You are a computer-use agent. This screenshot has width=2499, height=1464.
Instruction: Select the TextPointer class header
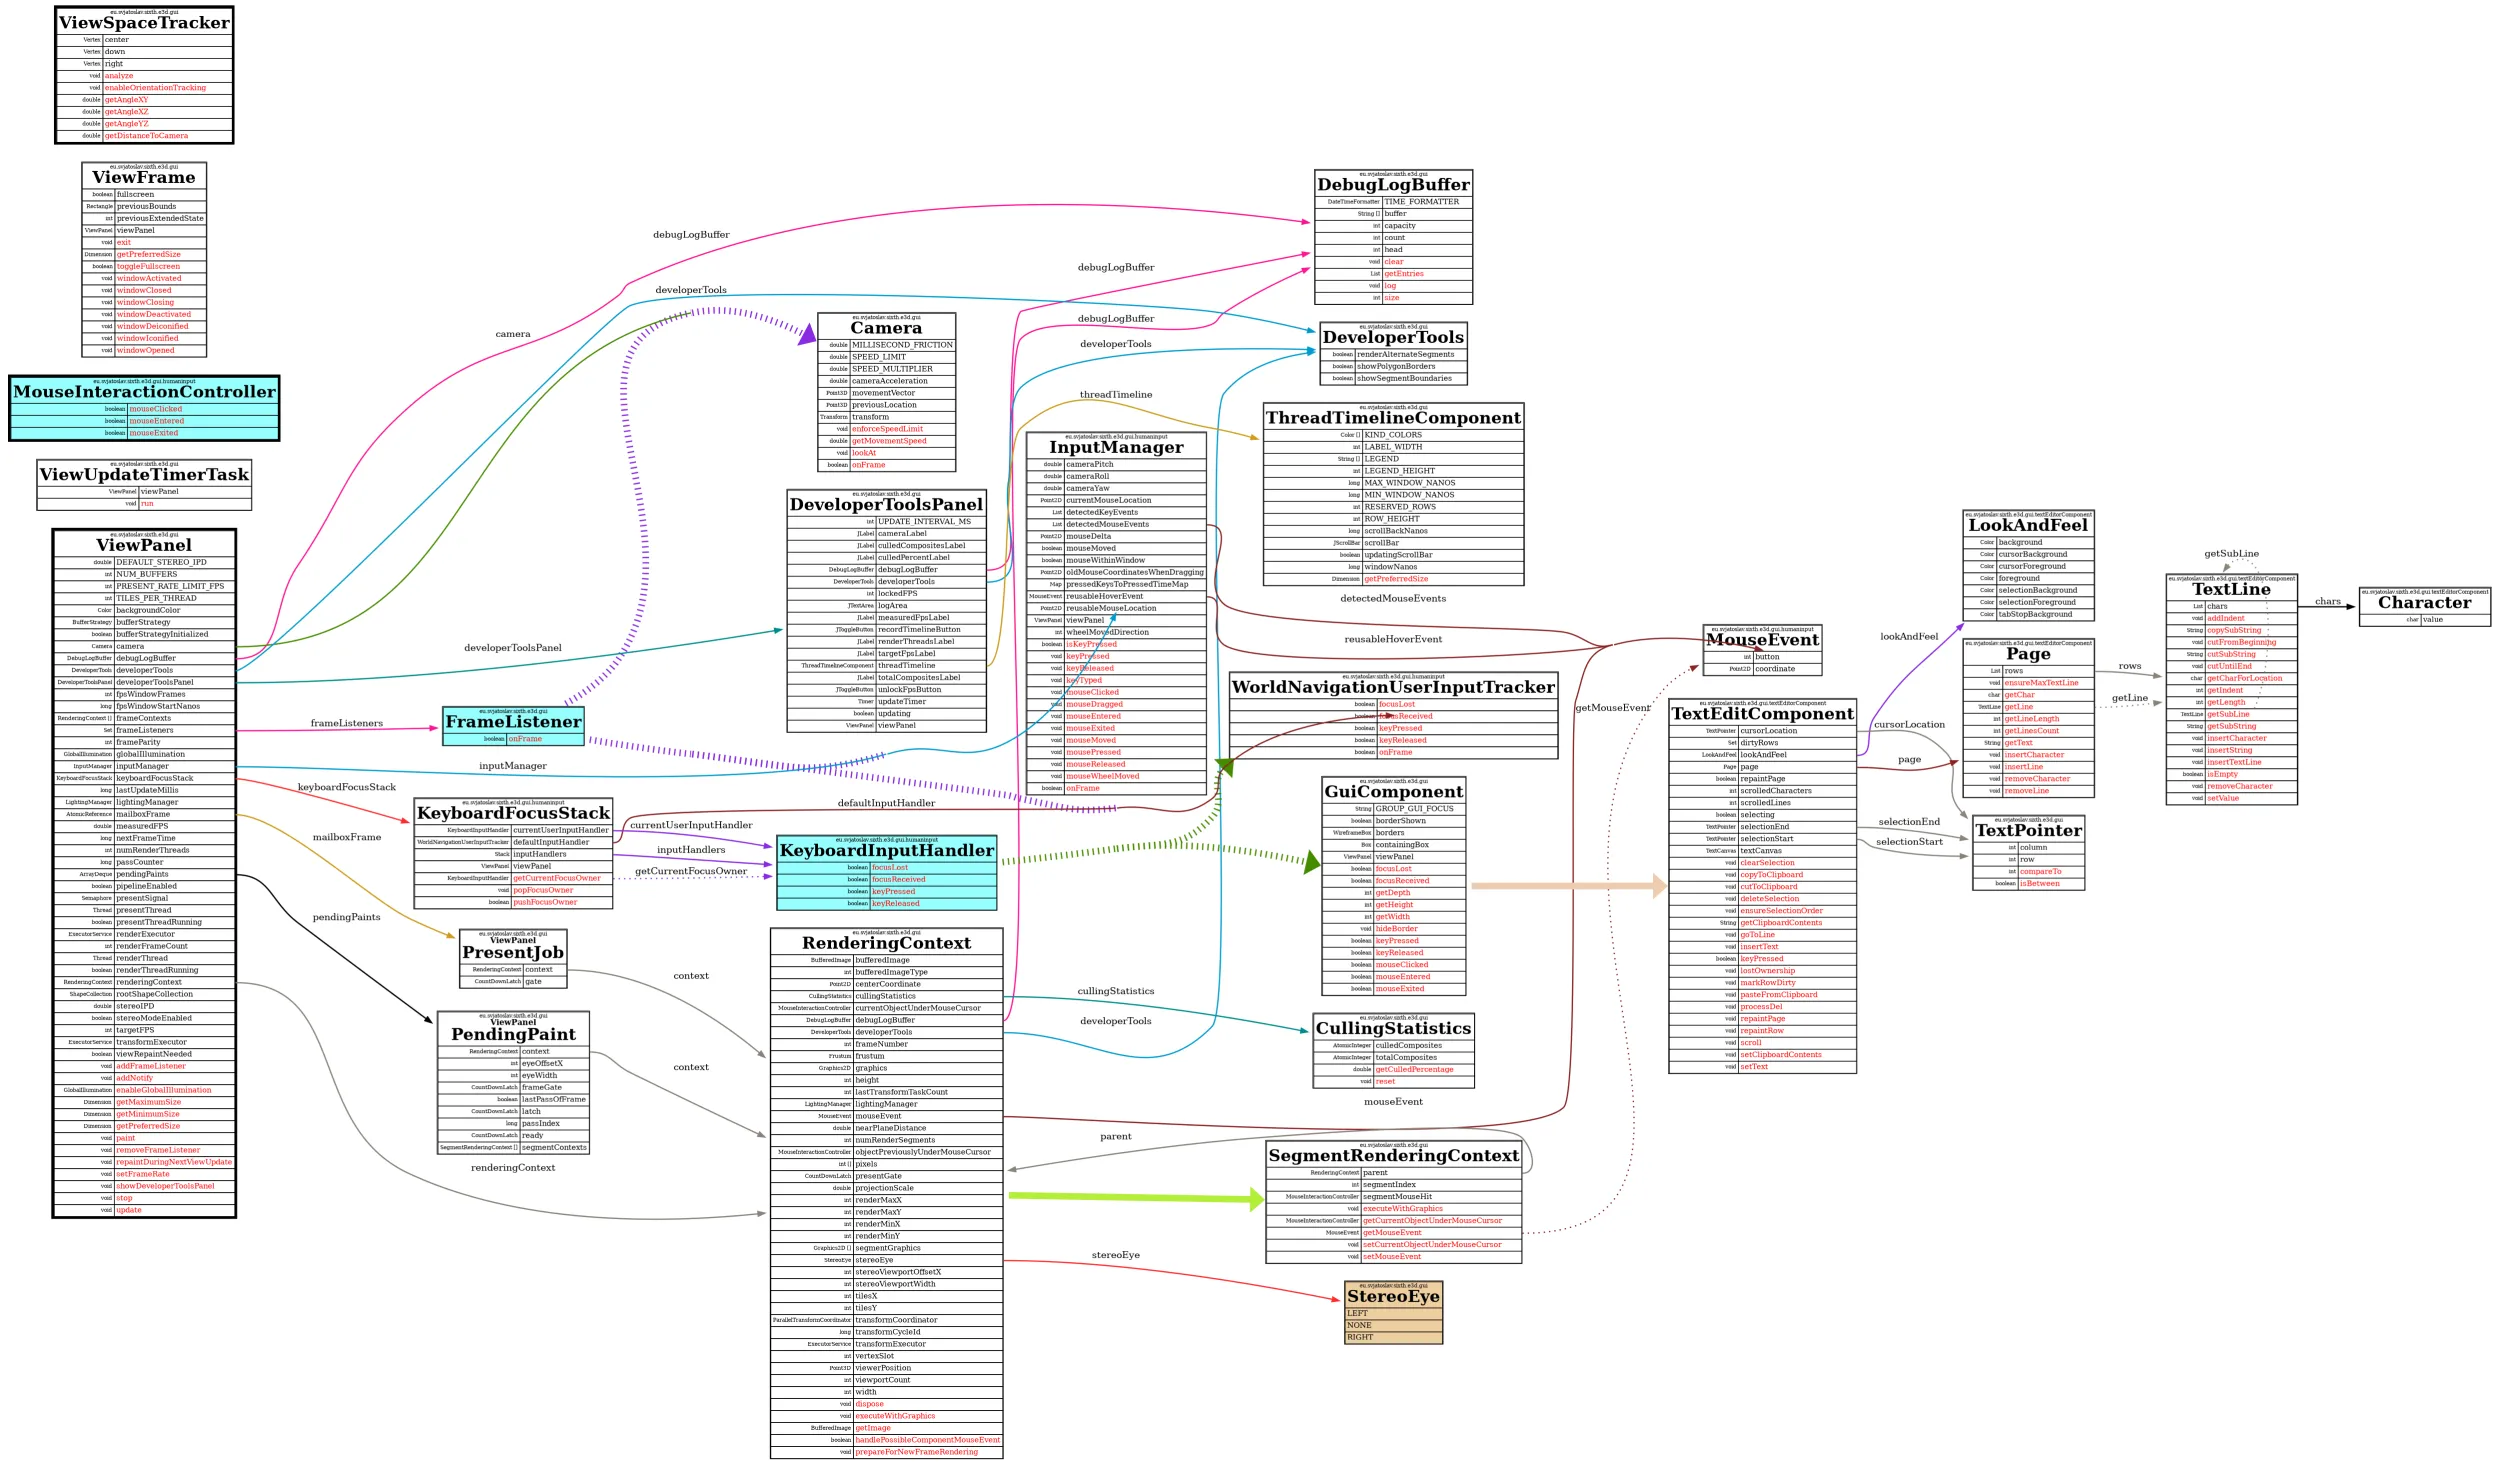[2028, 830]
